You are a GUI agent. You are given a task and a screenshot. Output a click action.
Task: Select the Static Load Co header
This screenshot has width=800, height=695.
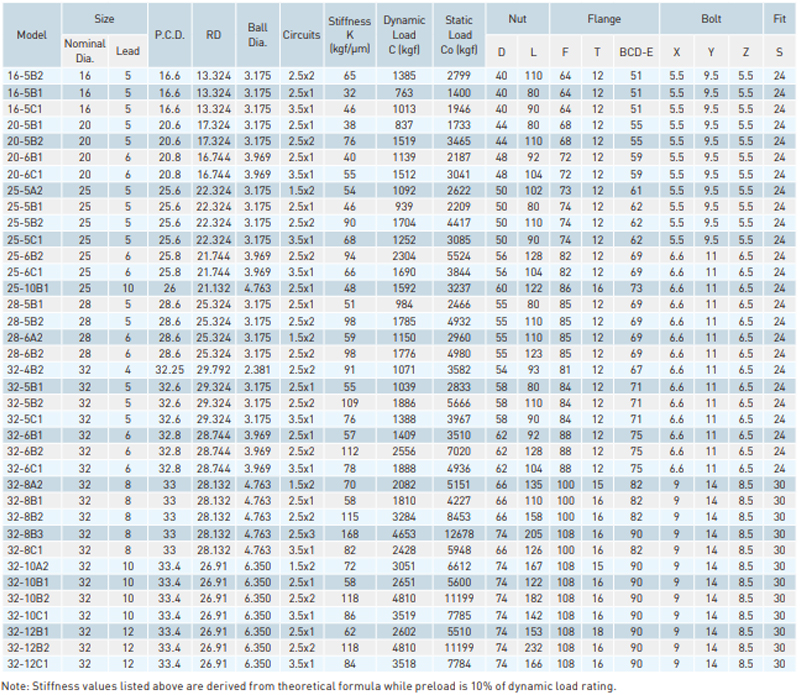[462, 34]
